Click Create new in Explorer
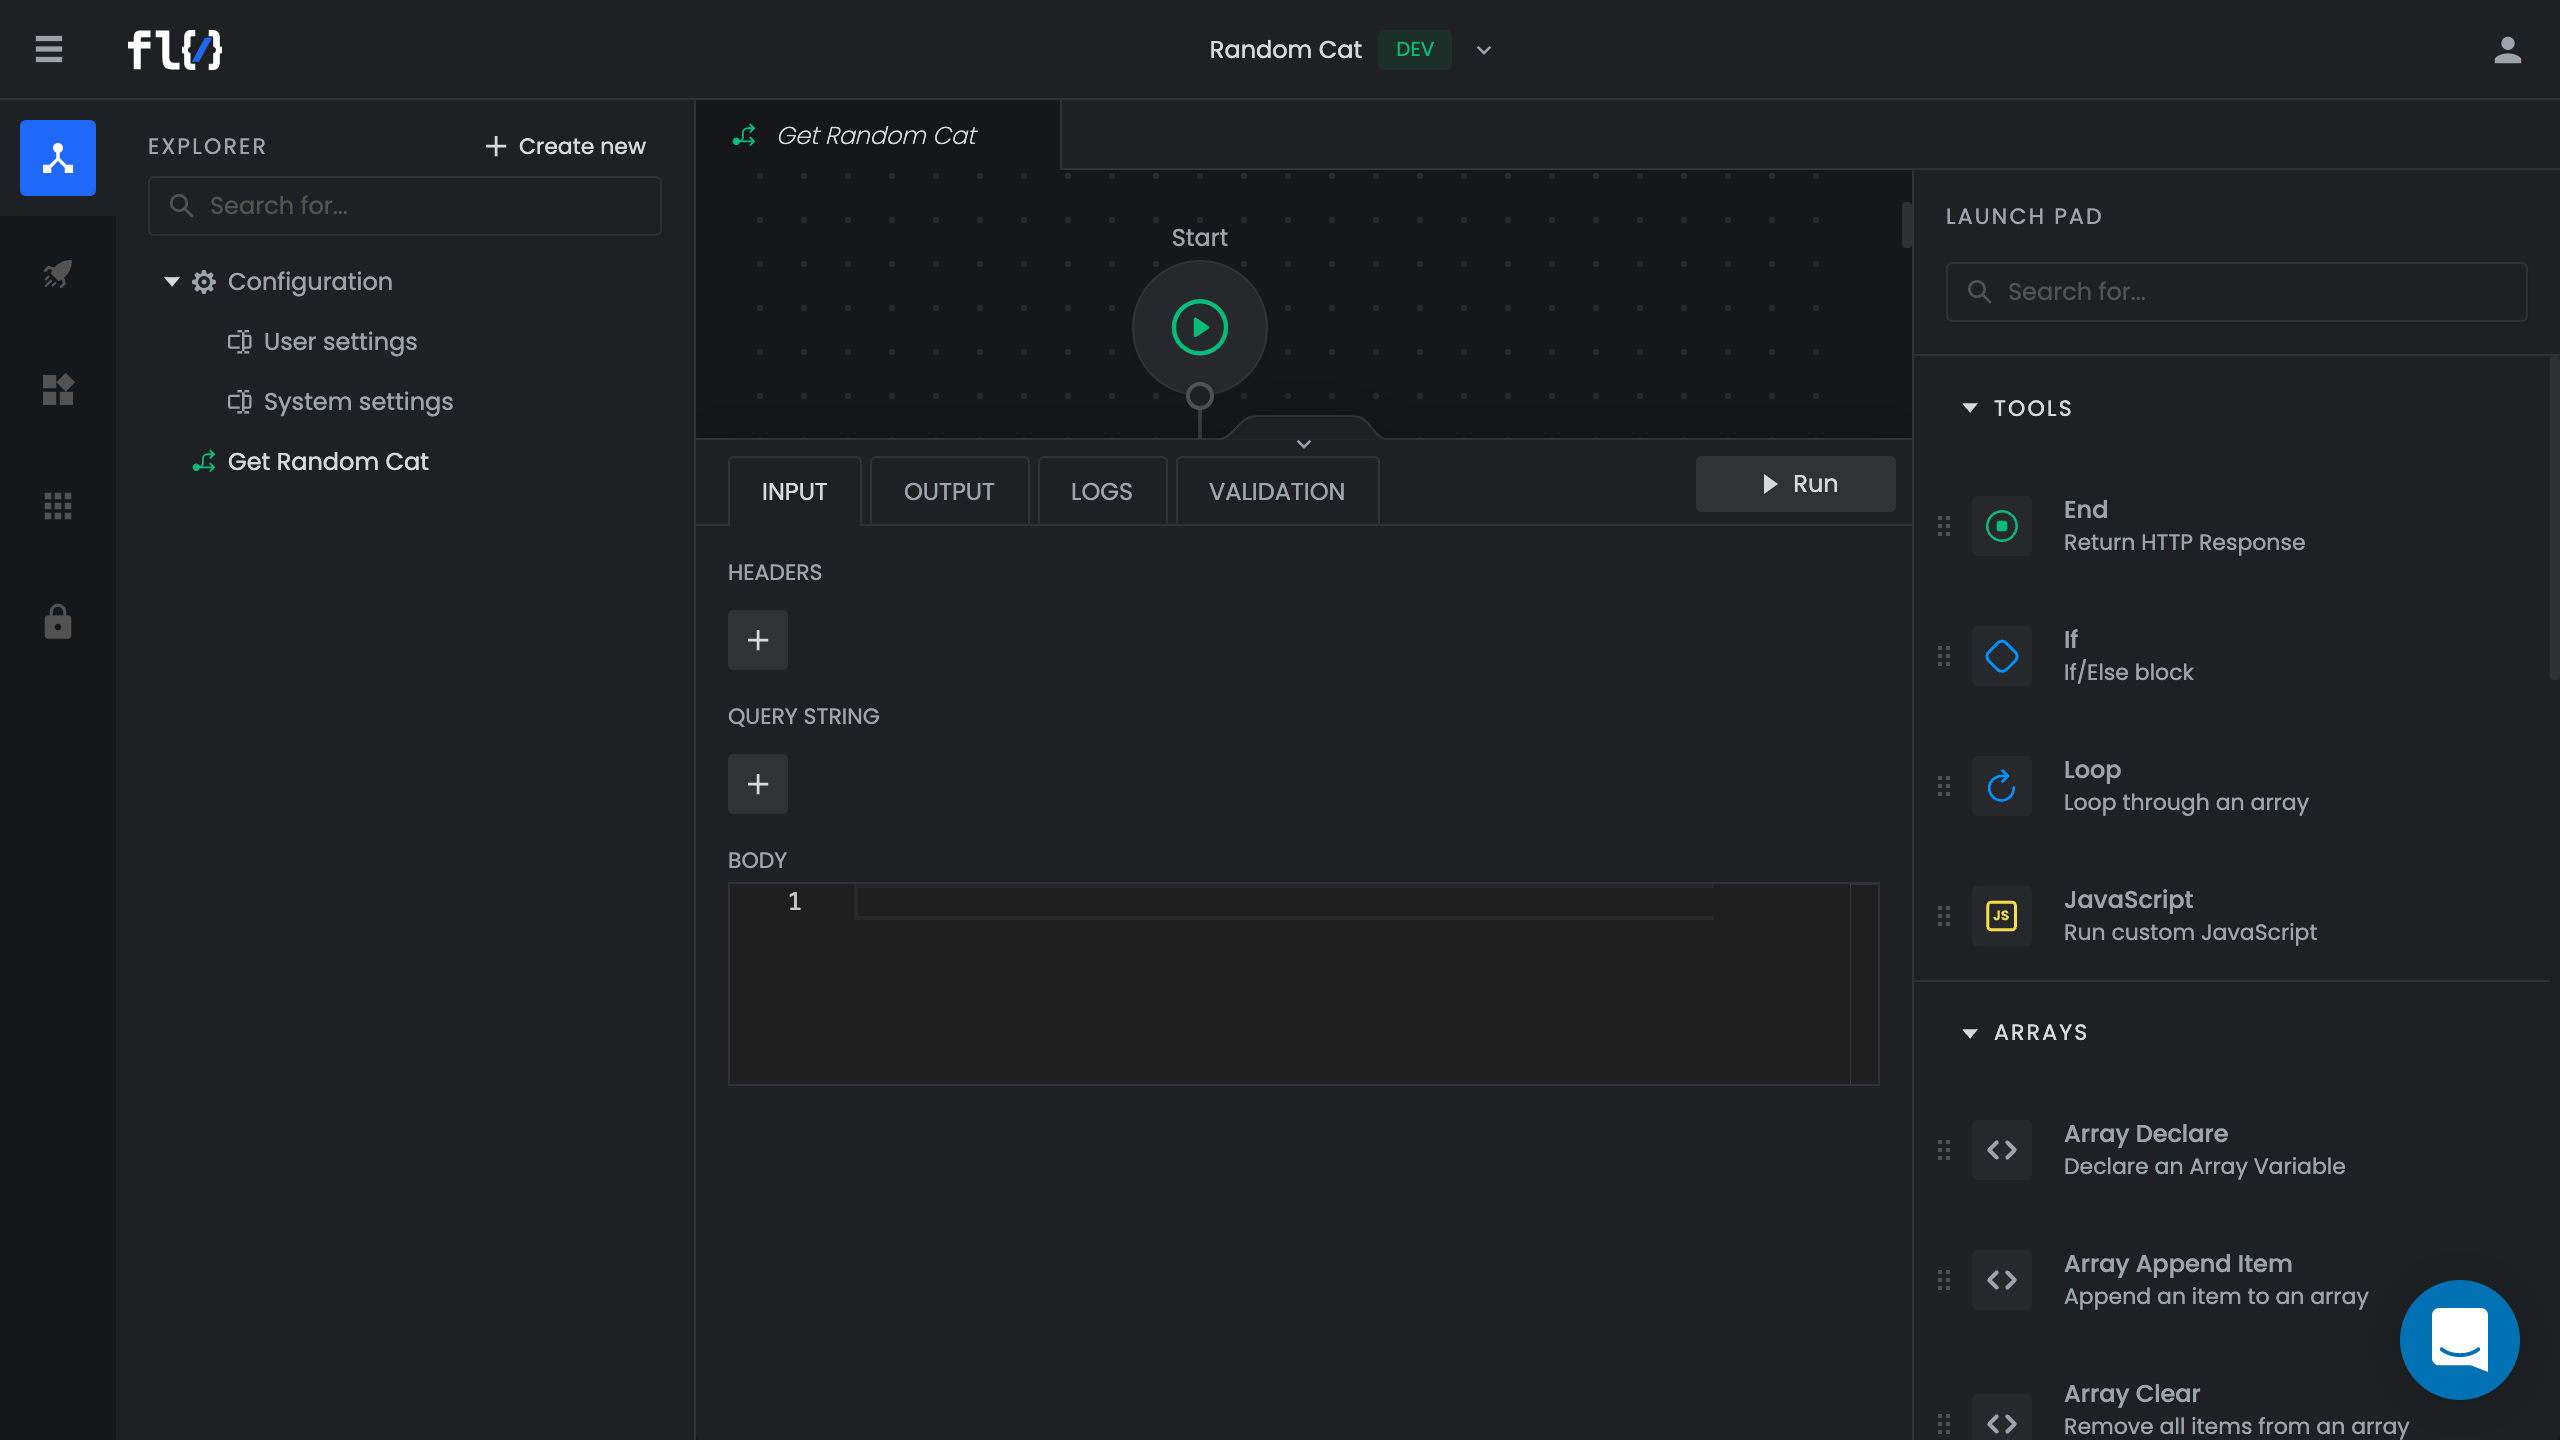 click(x=565, y=146)
